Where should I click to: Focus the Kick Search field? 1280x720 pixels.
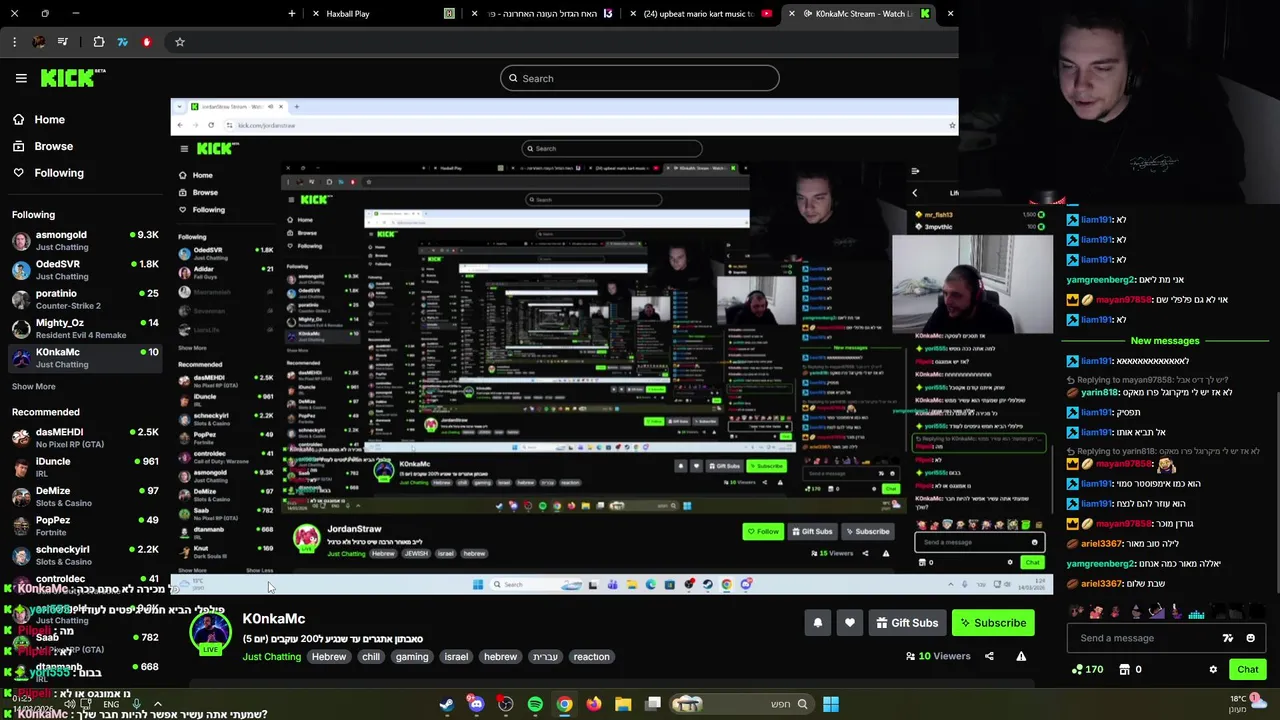(x=640, y=78)
